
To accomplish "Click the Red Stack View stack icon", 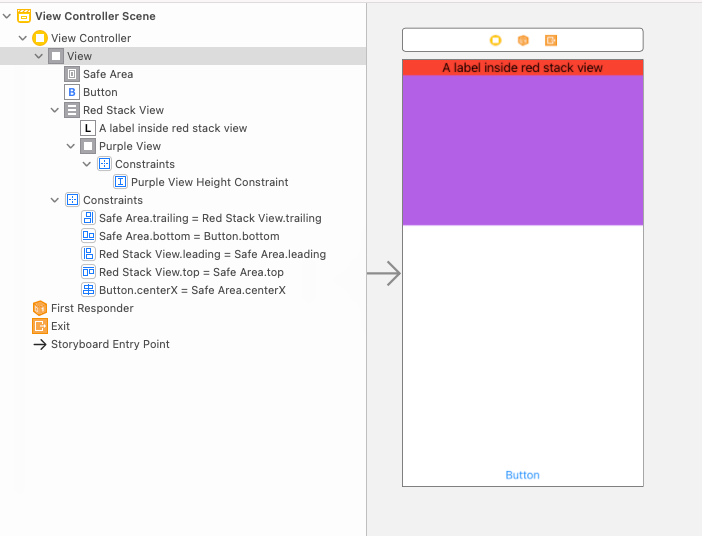I will point(72,110).
